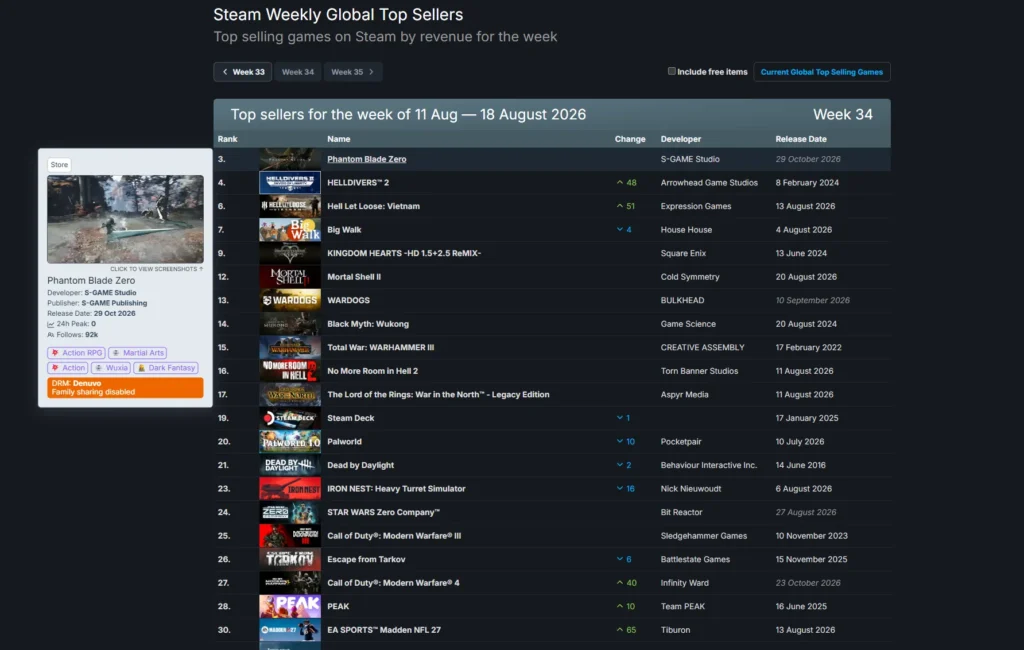
Task: Switch to the Week 33 tab
Action: click(243, 72)
